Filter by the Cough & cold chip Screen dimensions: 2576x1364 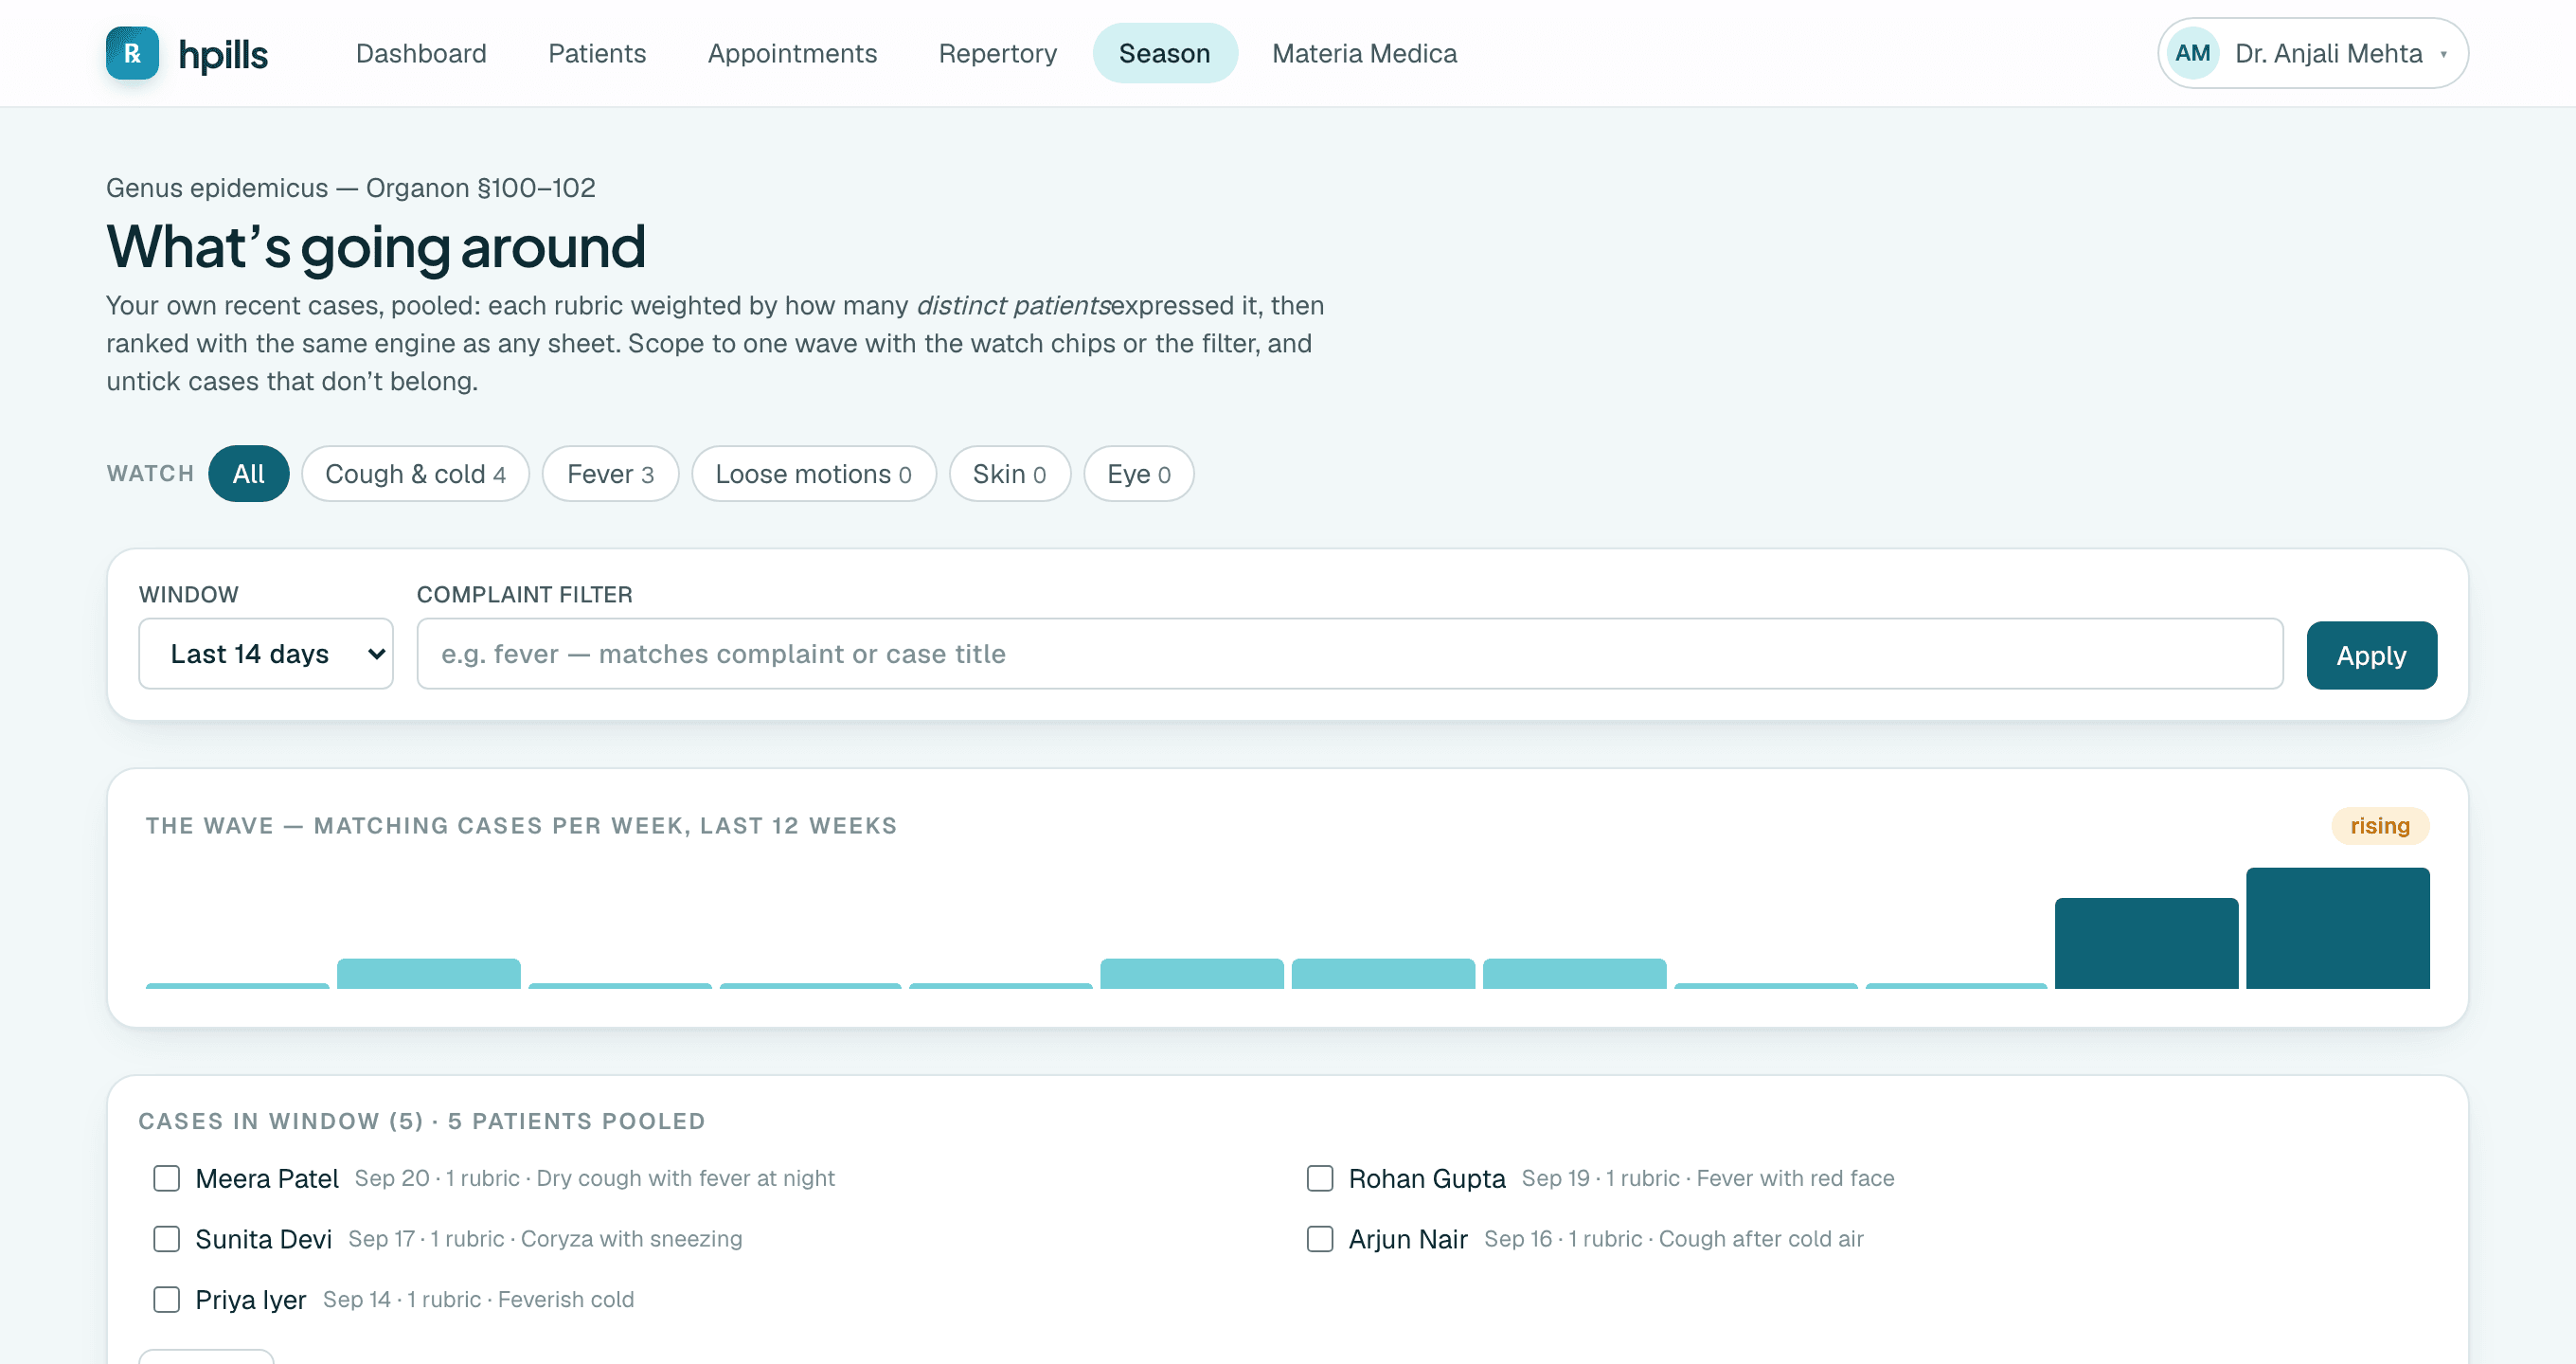[x=415, y=474]
